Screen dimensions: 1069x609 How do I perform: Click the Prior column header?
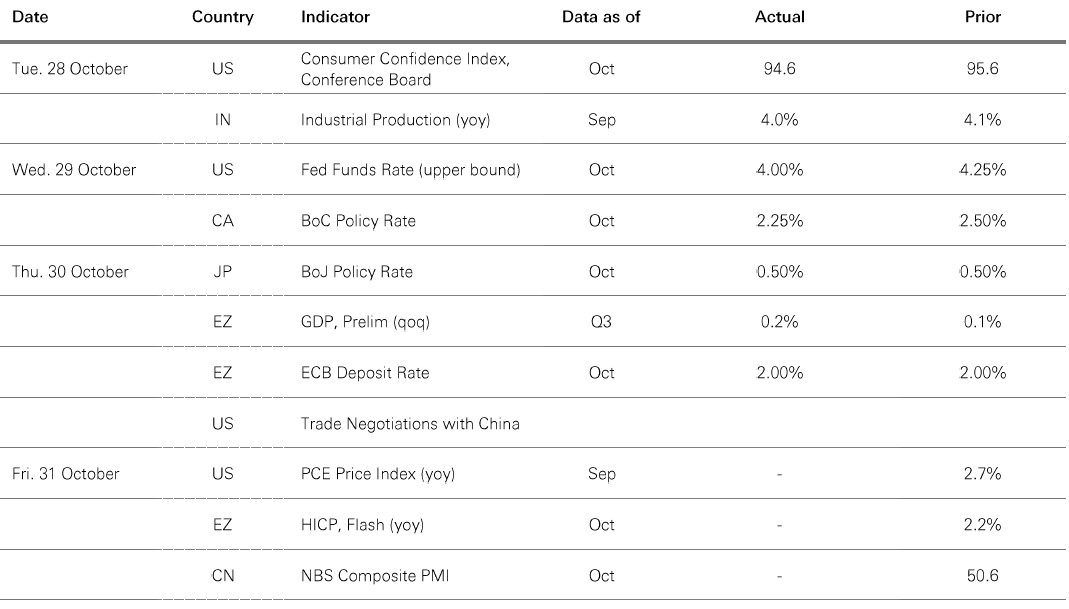point(983,17)
